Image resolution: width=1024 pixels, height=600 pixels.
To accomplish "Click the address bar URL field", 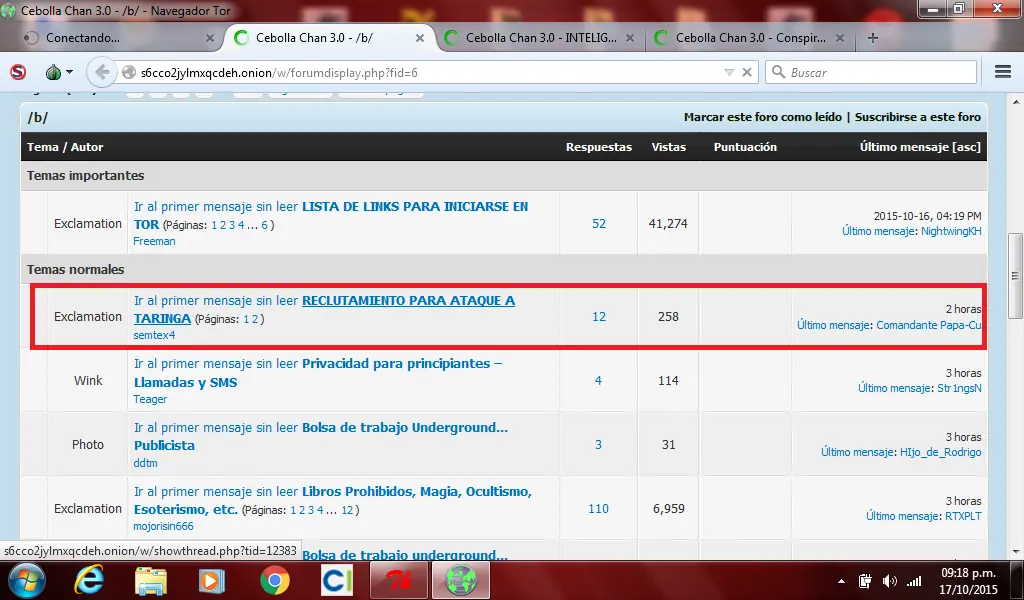I will (x=431, y=72).
